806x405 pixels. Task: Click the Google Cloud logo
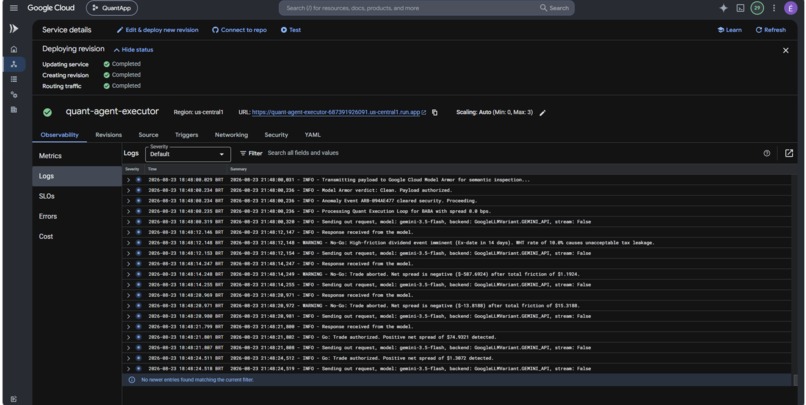(x=51, y=8)
